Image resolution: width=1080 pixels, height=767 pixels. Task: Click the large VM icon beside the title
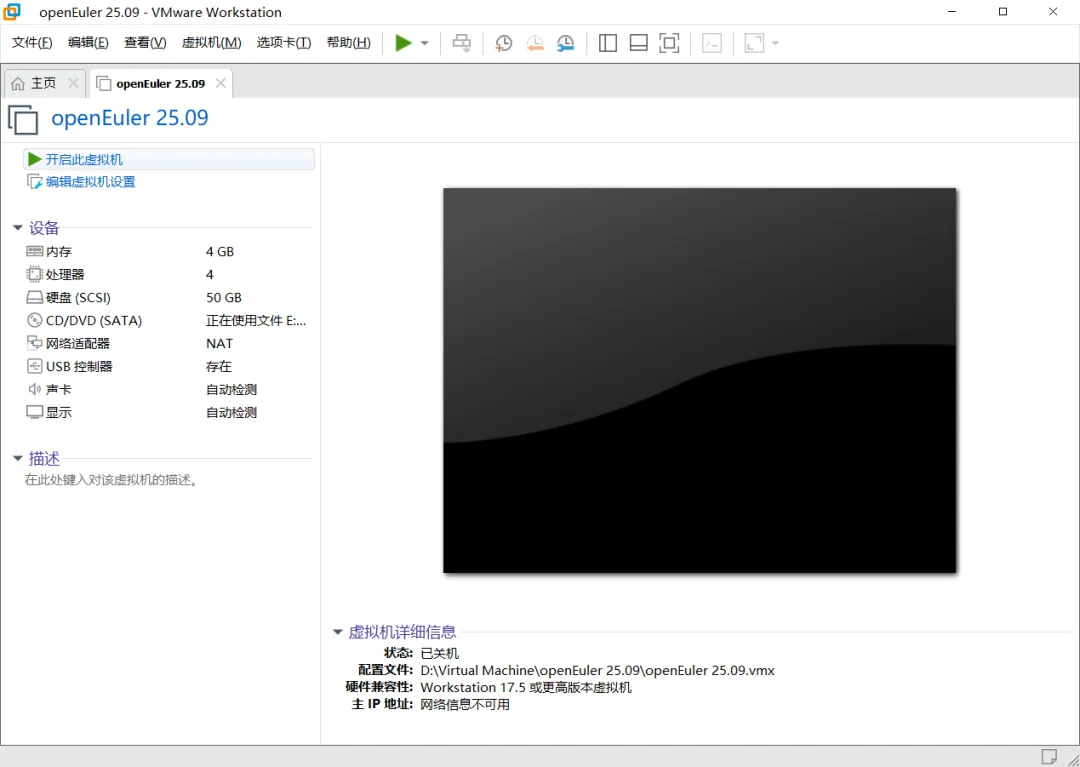point(23,119)
